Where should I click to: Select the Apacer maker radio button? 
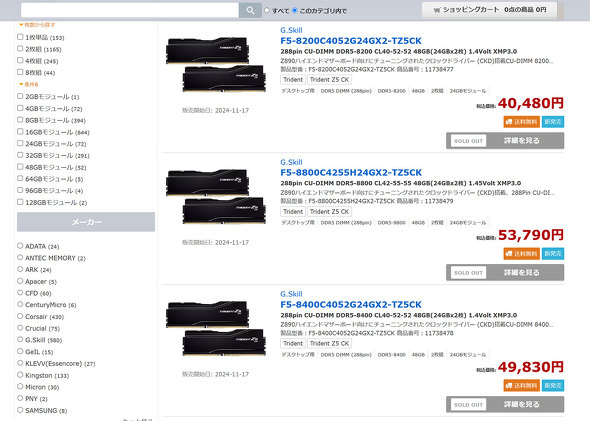(x=20, y=281)
